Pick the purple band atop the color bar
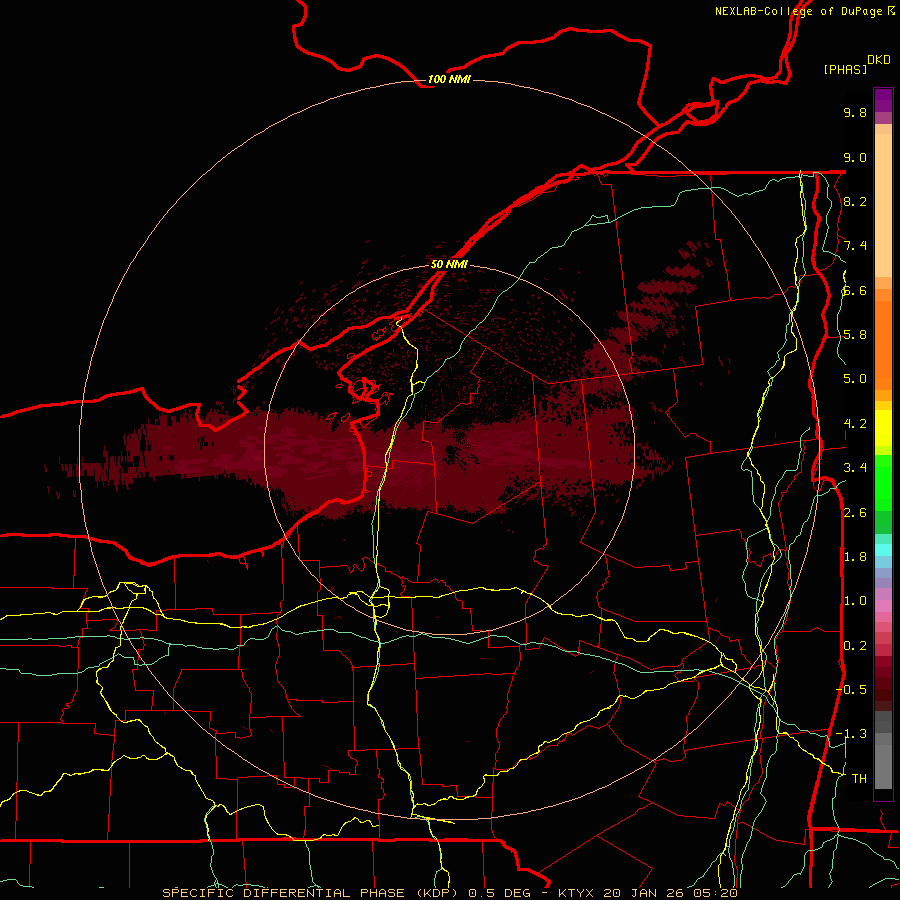This screenshot has height=900, width=900. pyautogui.click(x=883, y=100)
